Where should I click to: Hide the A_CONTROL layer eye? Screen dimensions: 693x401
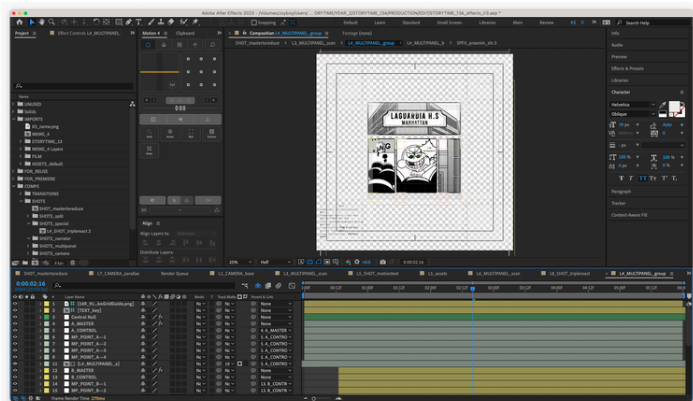(15, 330)
